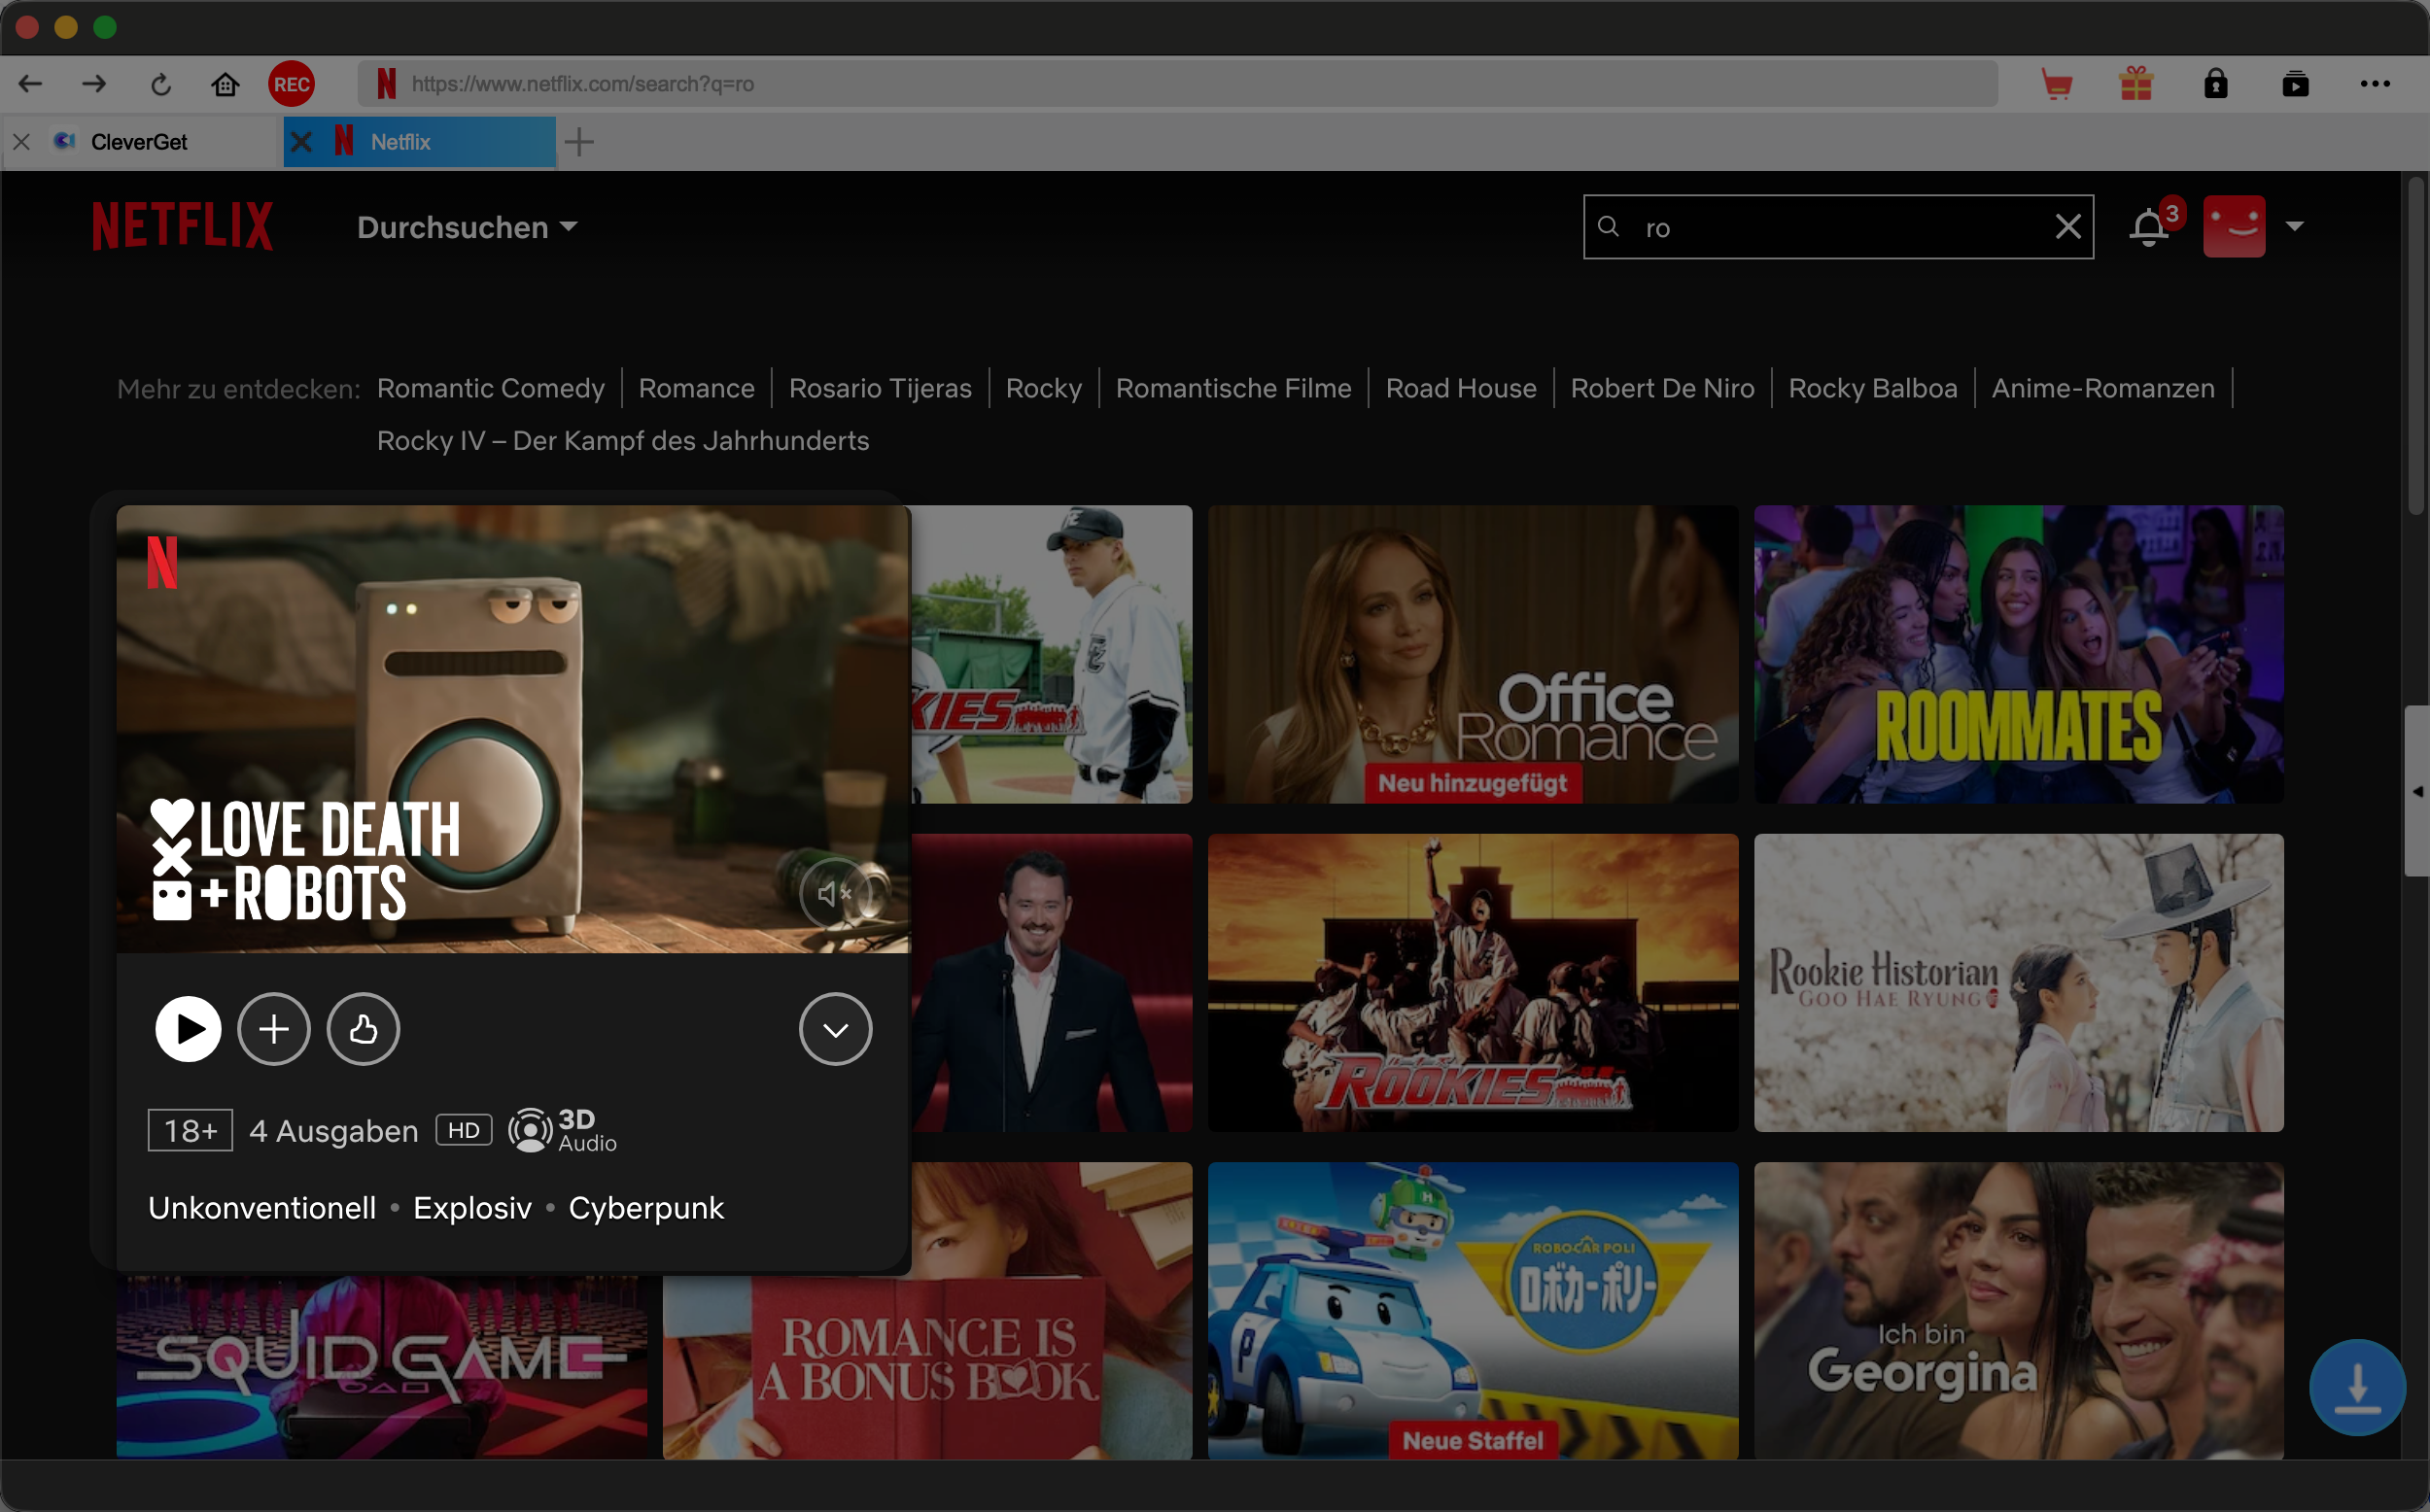This screenshot has width=2430, height=1512.
Task: Open the Roommates title card
Action: point(2018,654)
